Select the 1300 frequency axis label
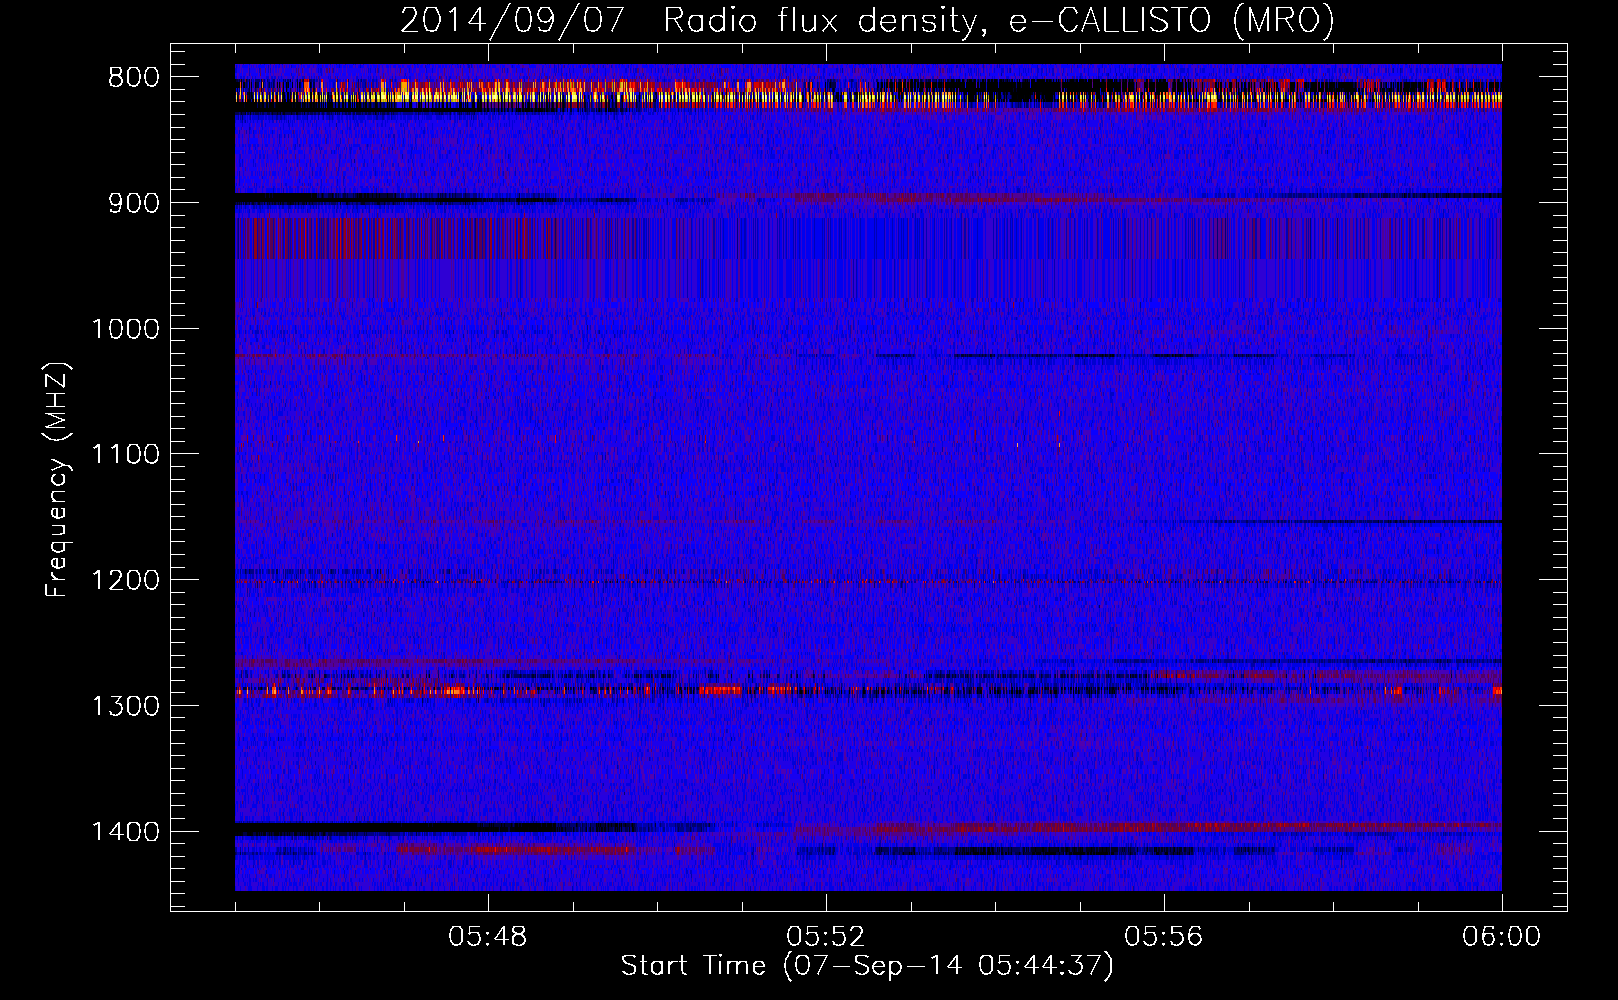Image resolution: width=1618 pixels, height=1000 pixels. click(x=125, y=707)
